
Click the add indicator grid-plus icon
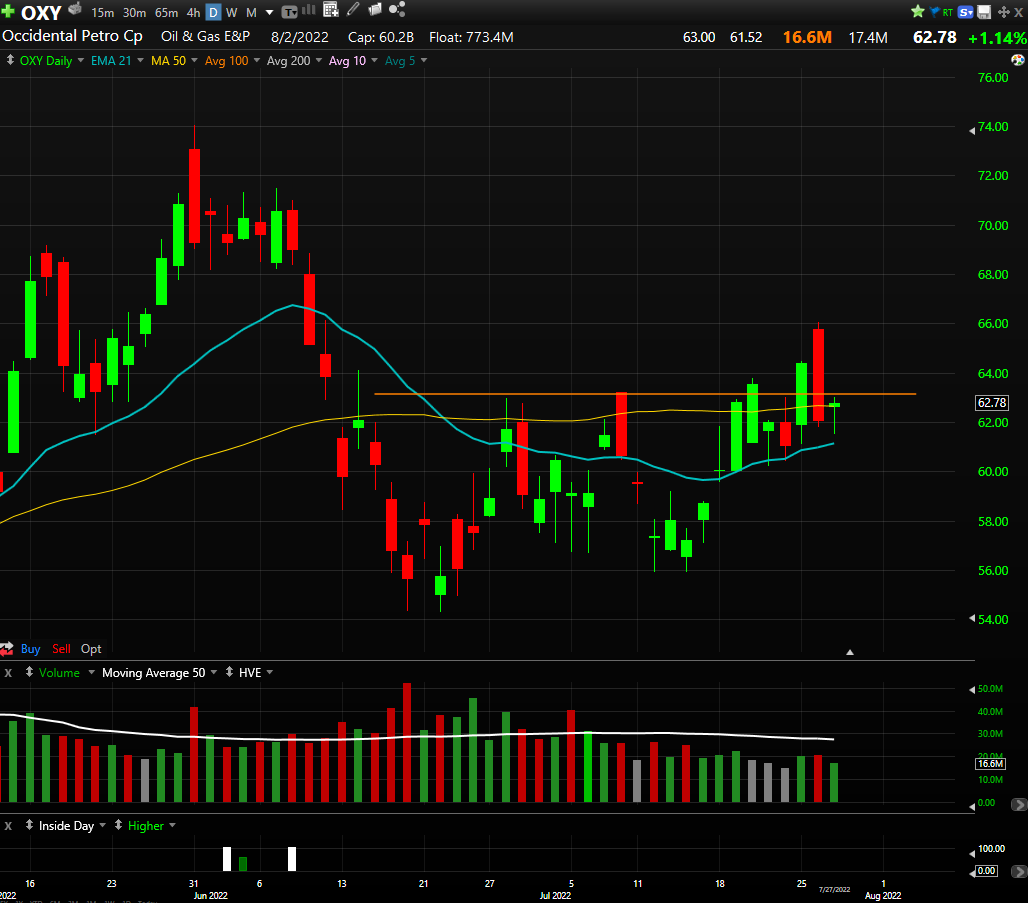(x=331, y=9)
